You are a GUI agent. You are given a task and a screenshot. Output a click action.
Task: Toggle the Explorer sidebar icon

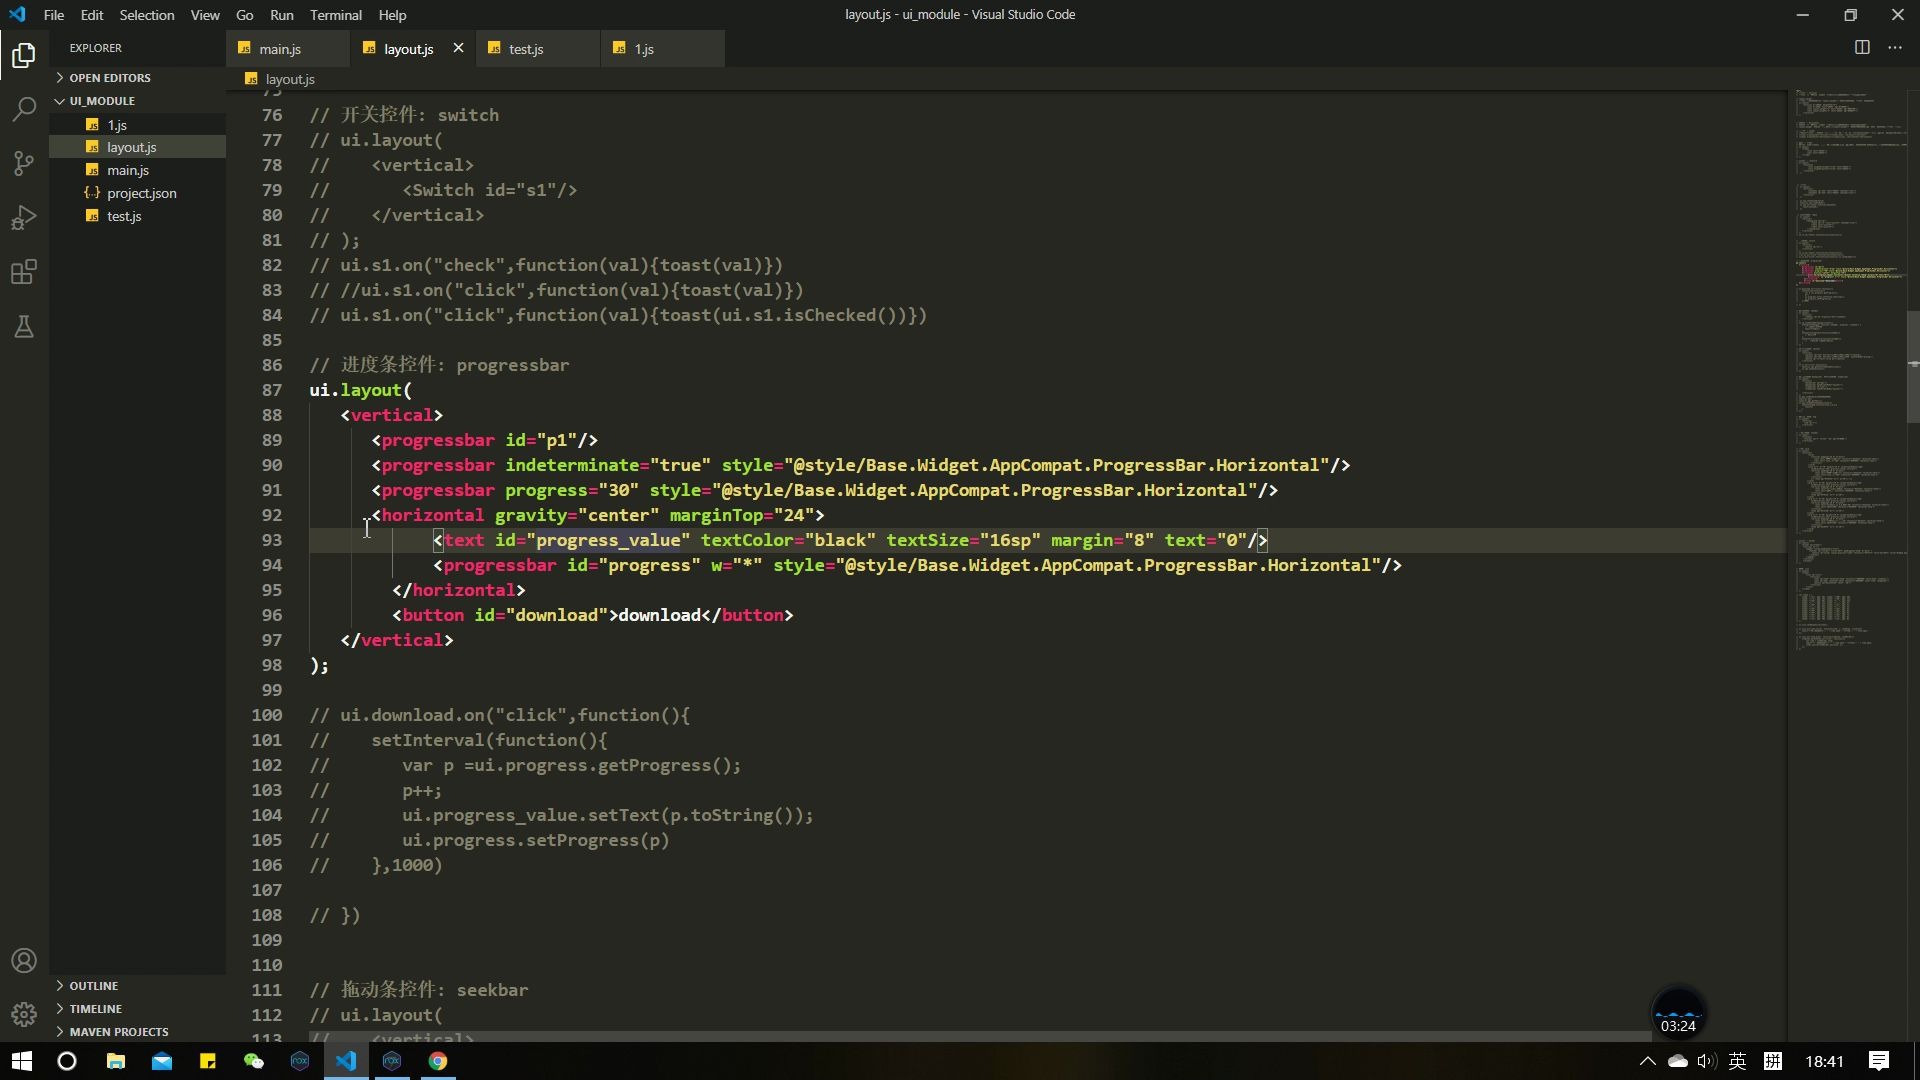click(24, 55)
